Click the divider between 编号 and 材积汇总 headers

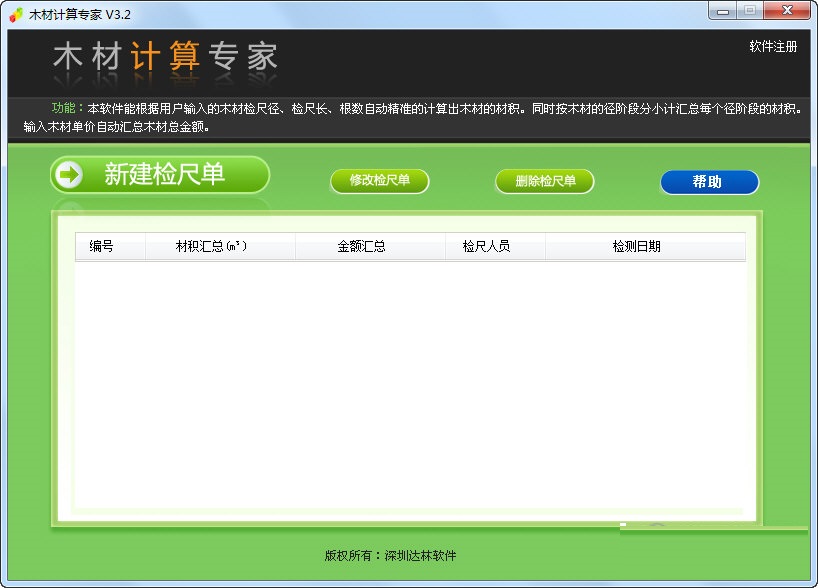click(x=146, y=246)
